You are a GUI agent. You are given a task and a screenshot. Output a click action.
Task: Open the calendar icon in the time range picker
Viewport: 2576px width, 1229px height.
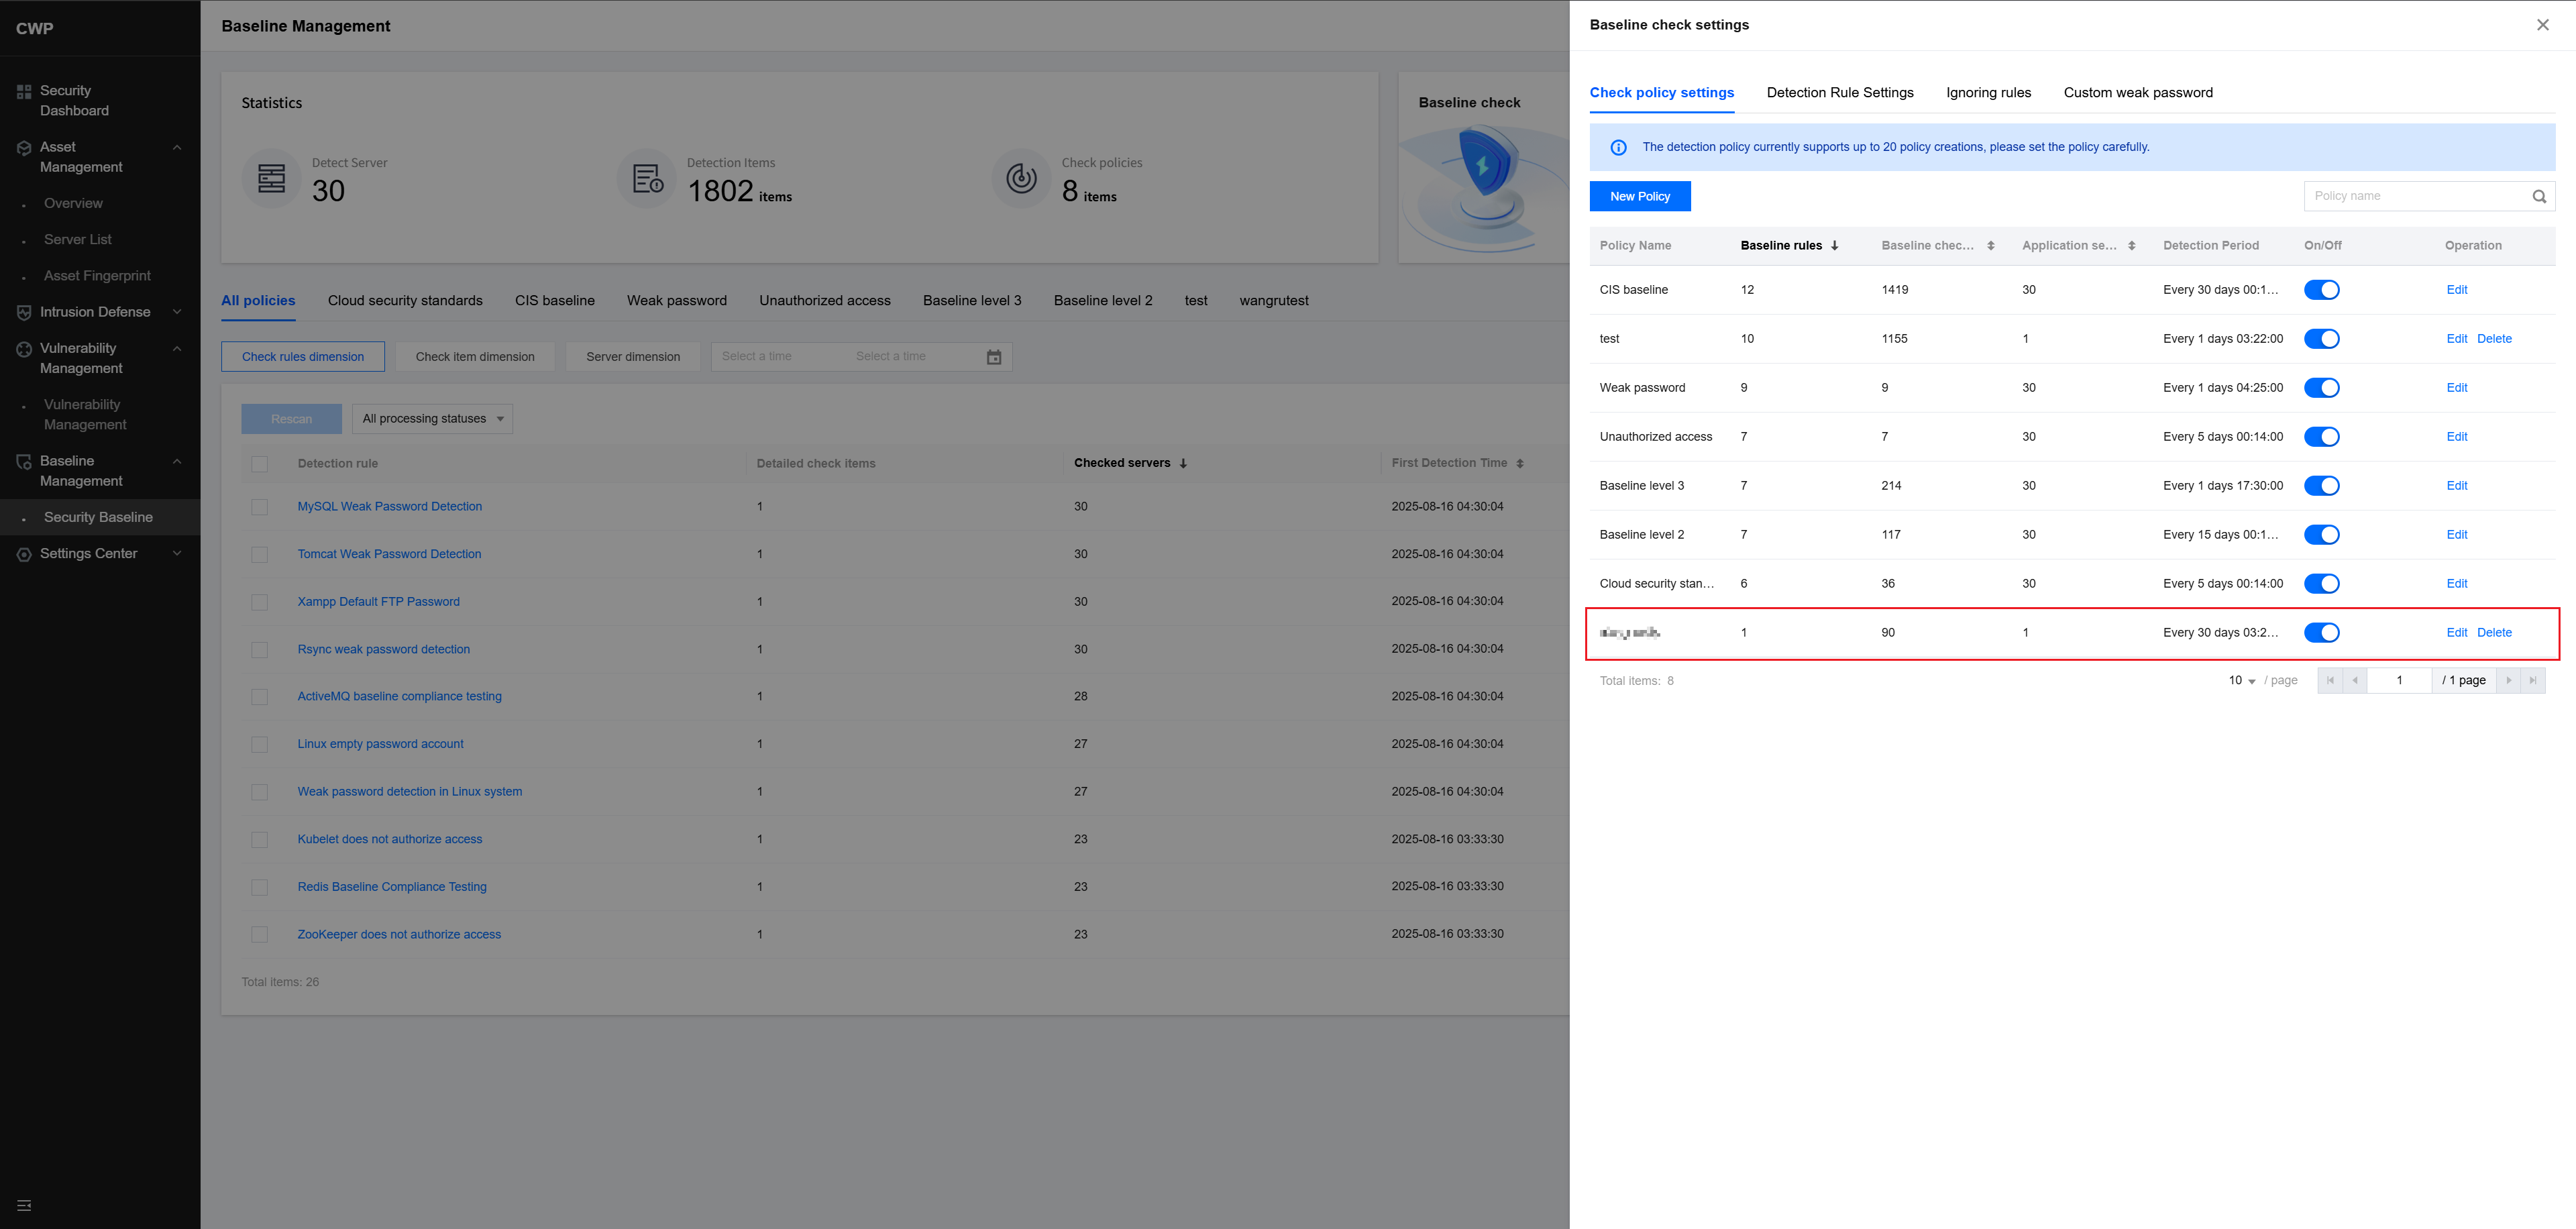(x=994, y=357)
